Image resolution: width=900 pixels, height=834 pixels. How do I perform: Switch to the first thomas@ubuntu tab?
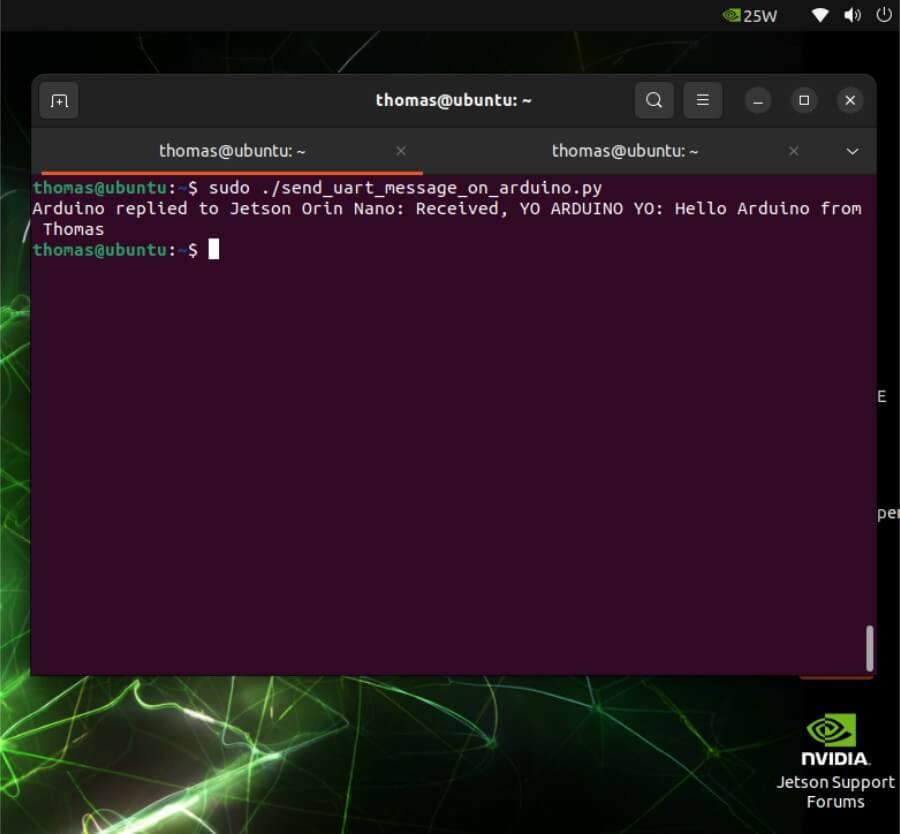click(x=232, y=151)
